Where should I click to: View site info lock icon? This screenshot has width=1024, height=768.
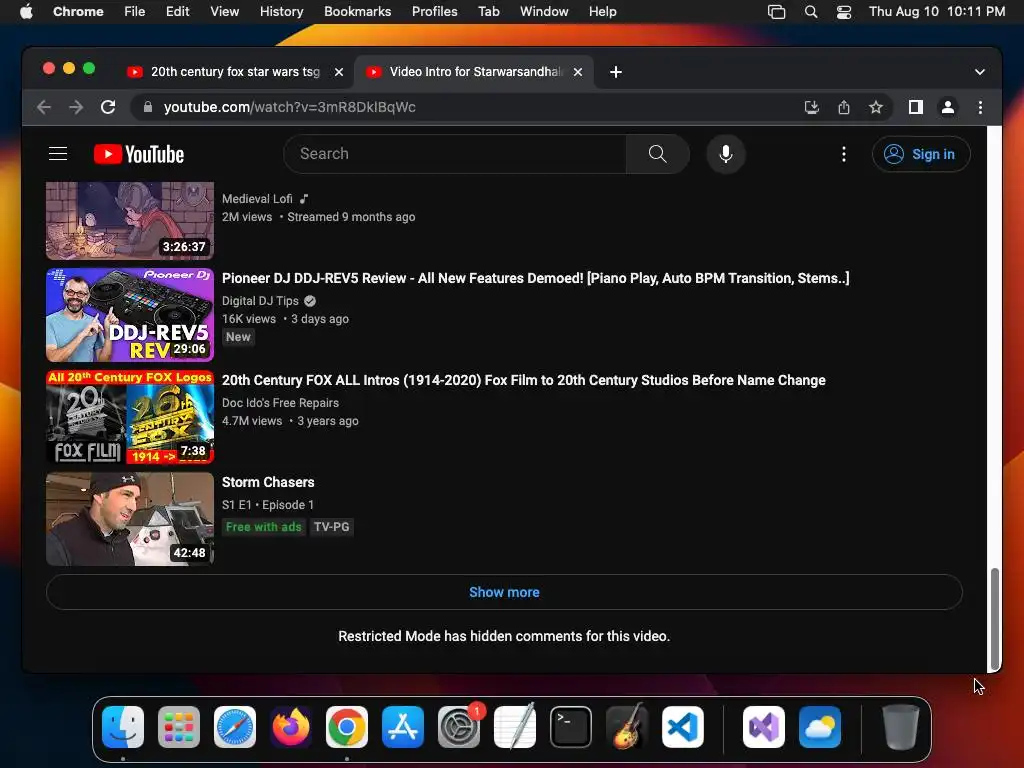tap(148, 107)
